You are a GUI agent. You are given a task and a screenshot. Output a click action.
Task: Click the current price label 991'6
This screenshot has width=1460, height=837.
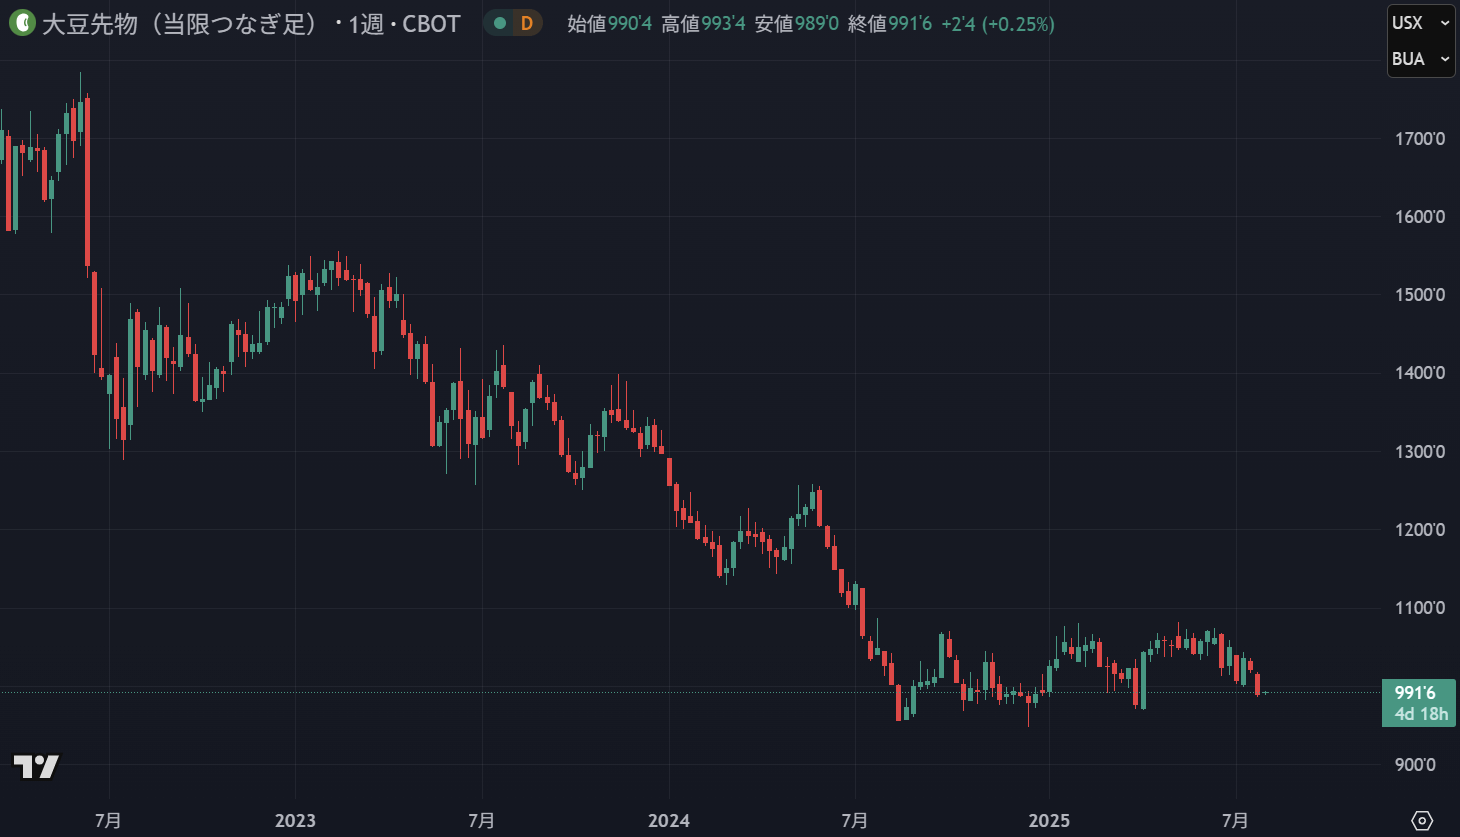click(1415, 693)
